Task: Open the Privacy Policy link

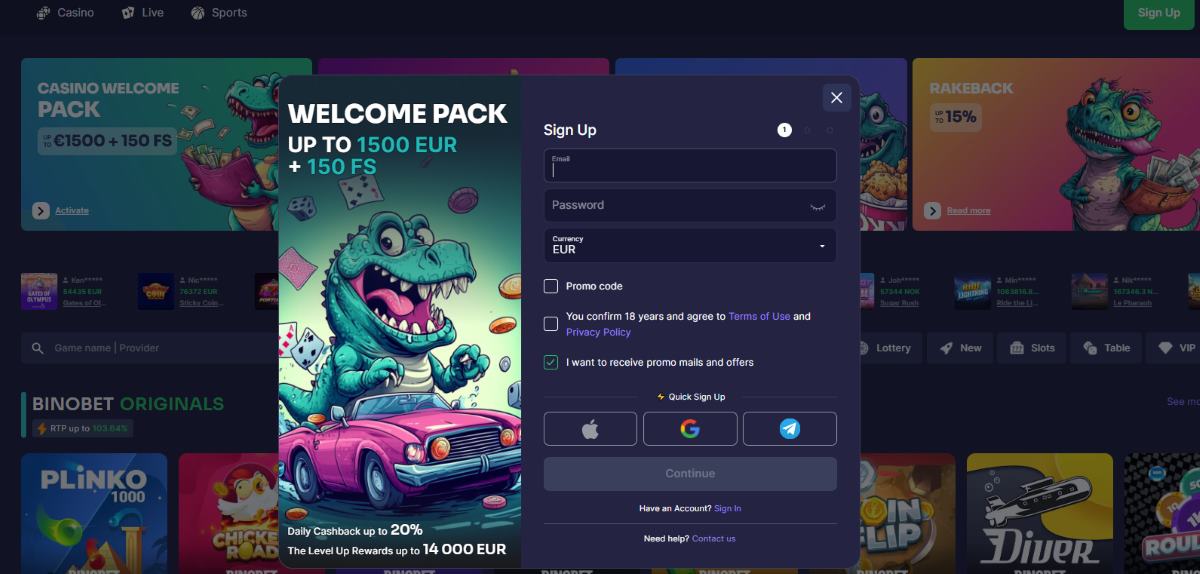Action: click(598, 332)
